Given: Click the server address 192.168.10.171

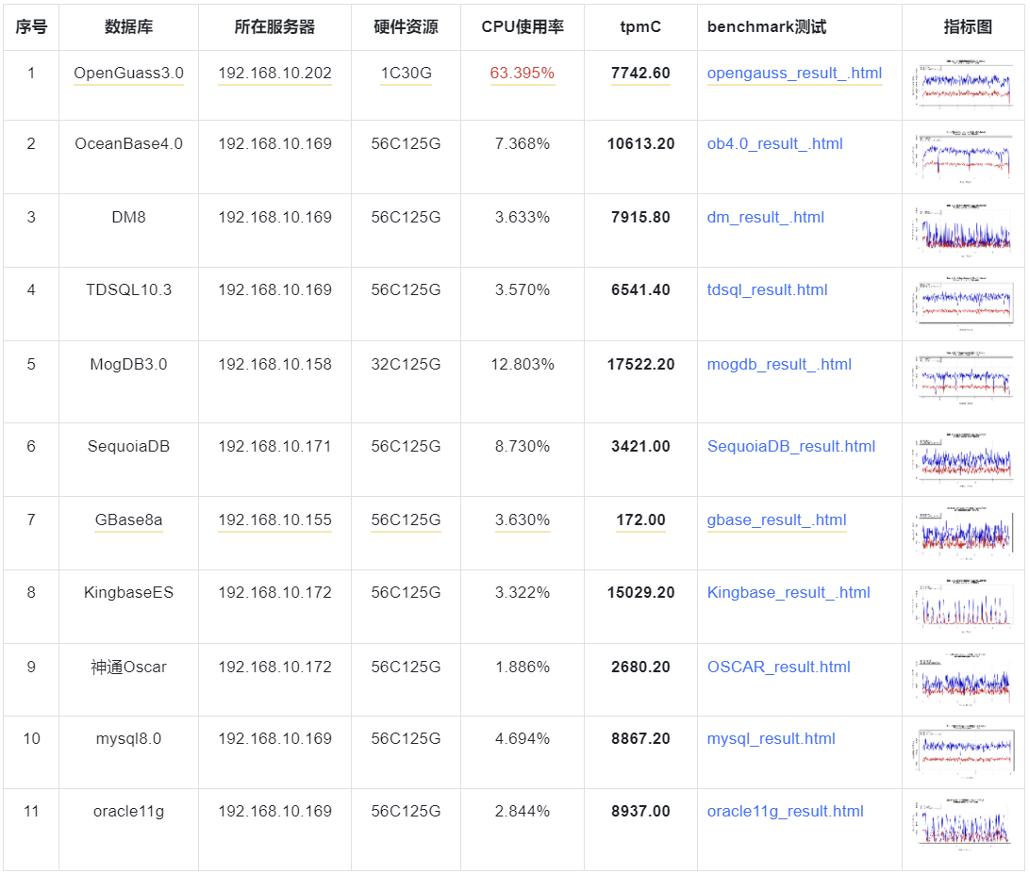Looking at the screenshot, I should click(x=275, y=447).
